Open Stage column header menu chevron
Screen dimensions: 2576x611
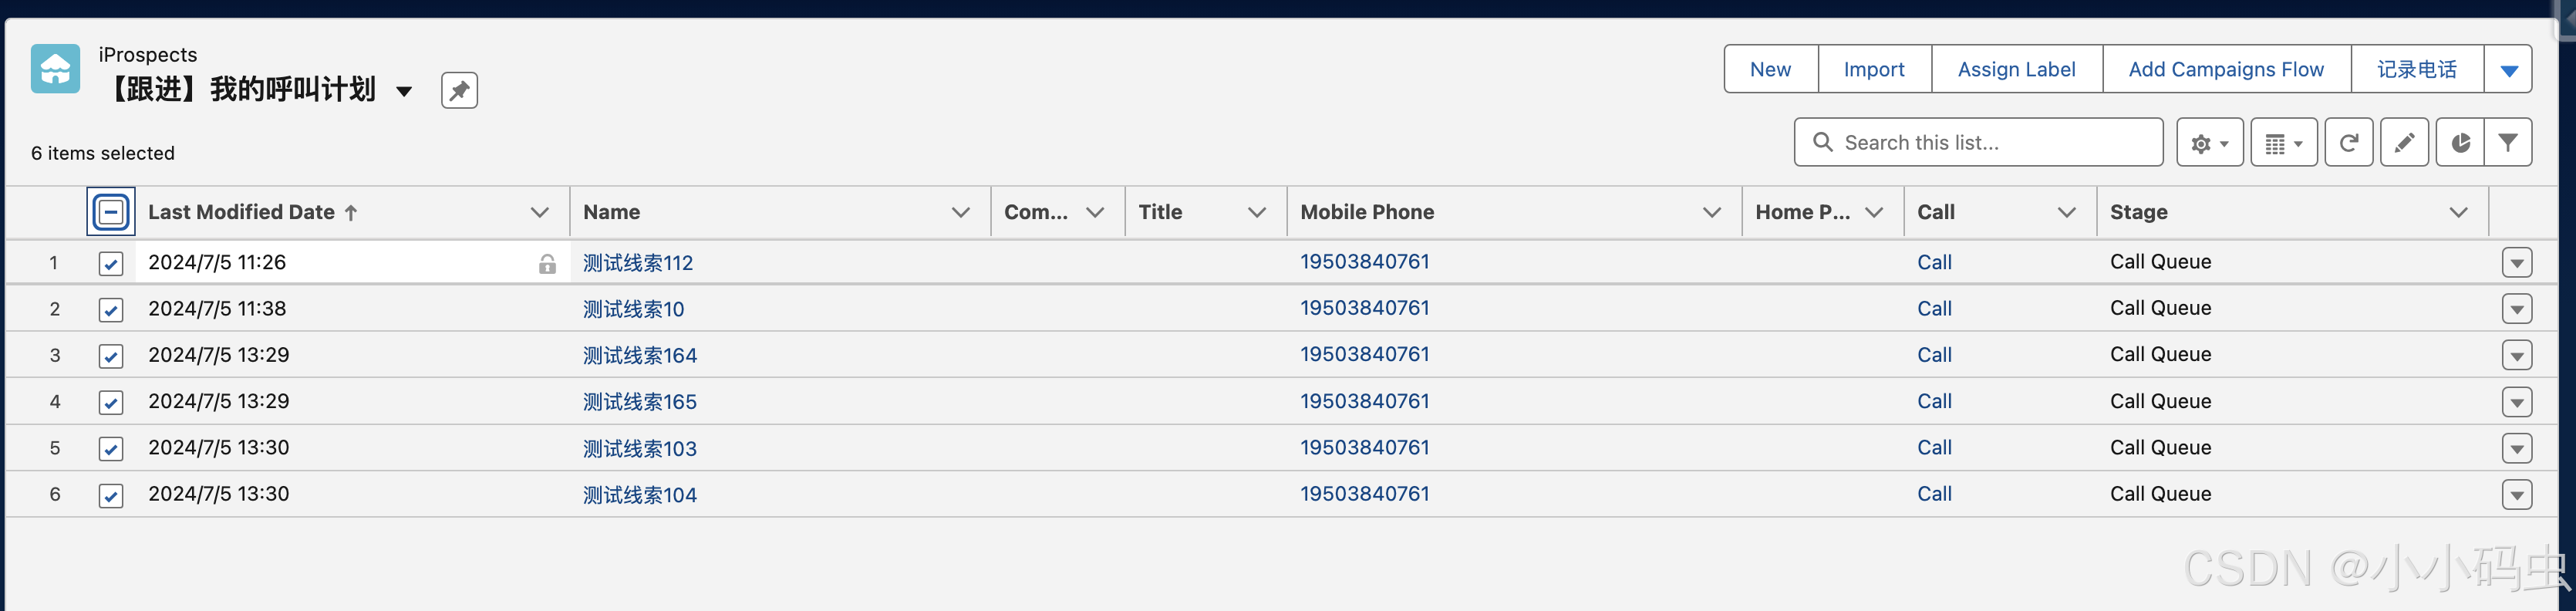(x=2459, y=212)
